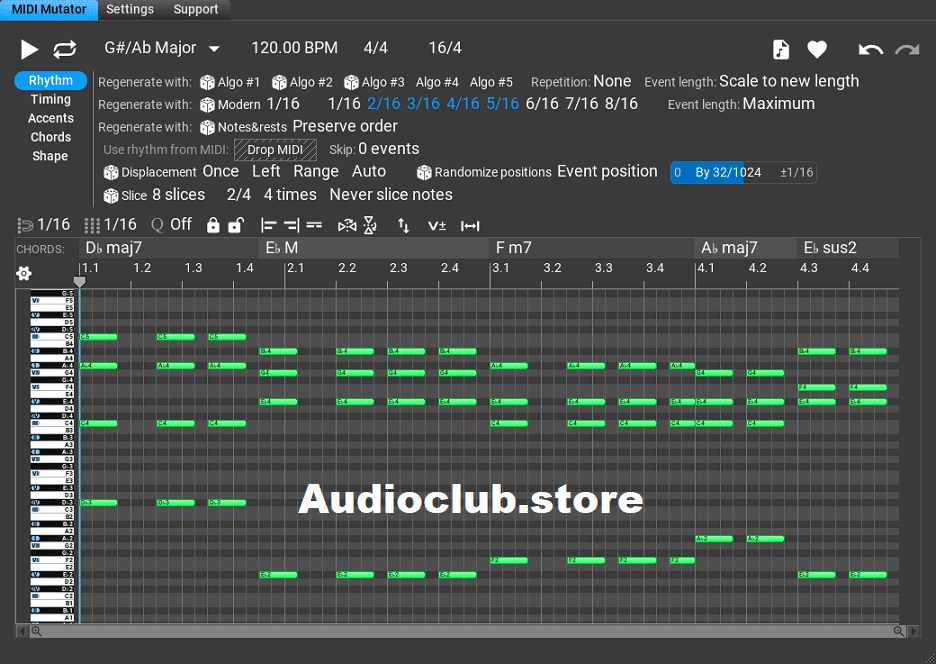Click the open unlock icon
Viewport: 936px width, 664px height.
point(235,225)
